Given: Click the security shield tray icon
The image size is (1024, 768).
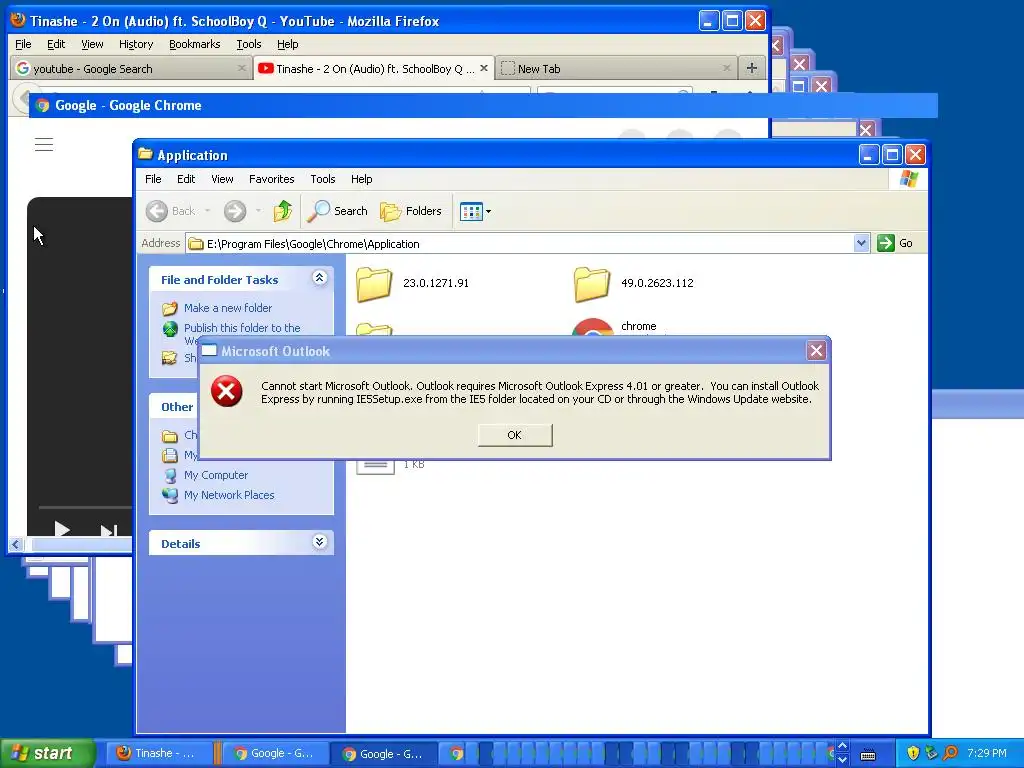Looking at the screenshot, I should (x=913, y=754).
